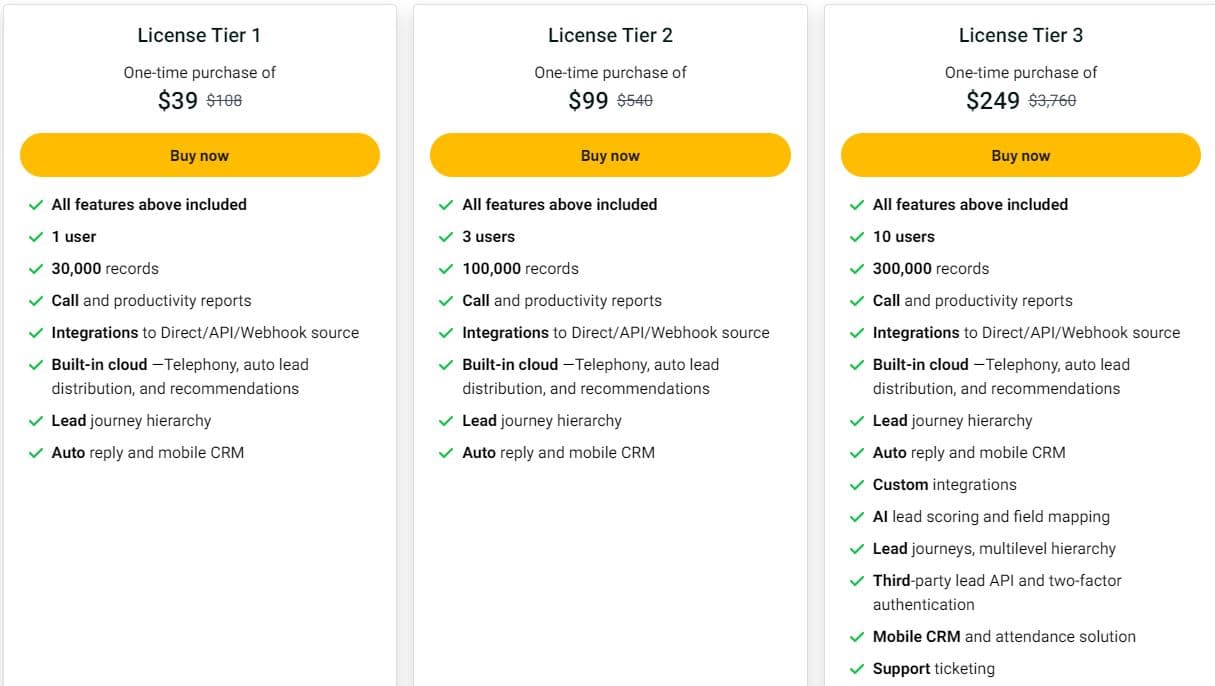Select the "License Tier 3" heading
The width and height of the screenshot is (1215, 686).
[x=1020, y=35]
